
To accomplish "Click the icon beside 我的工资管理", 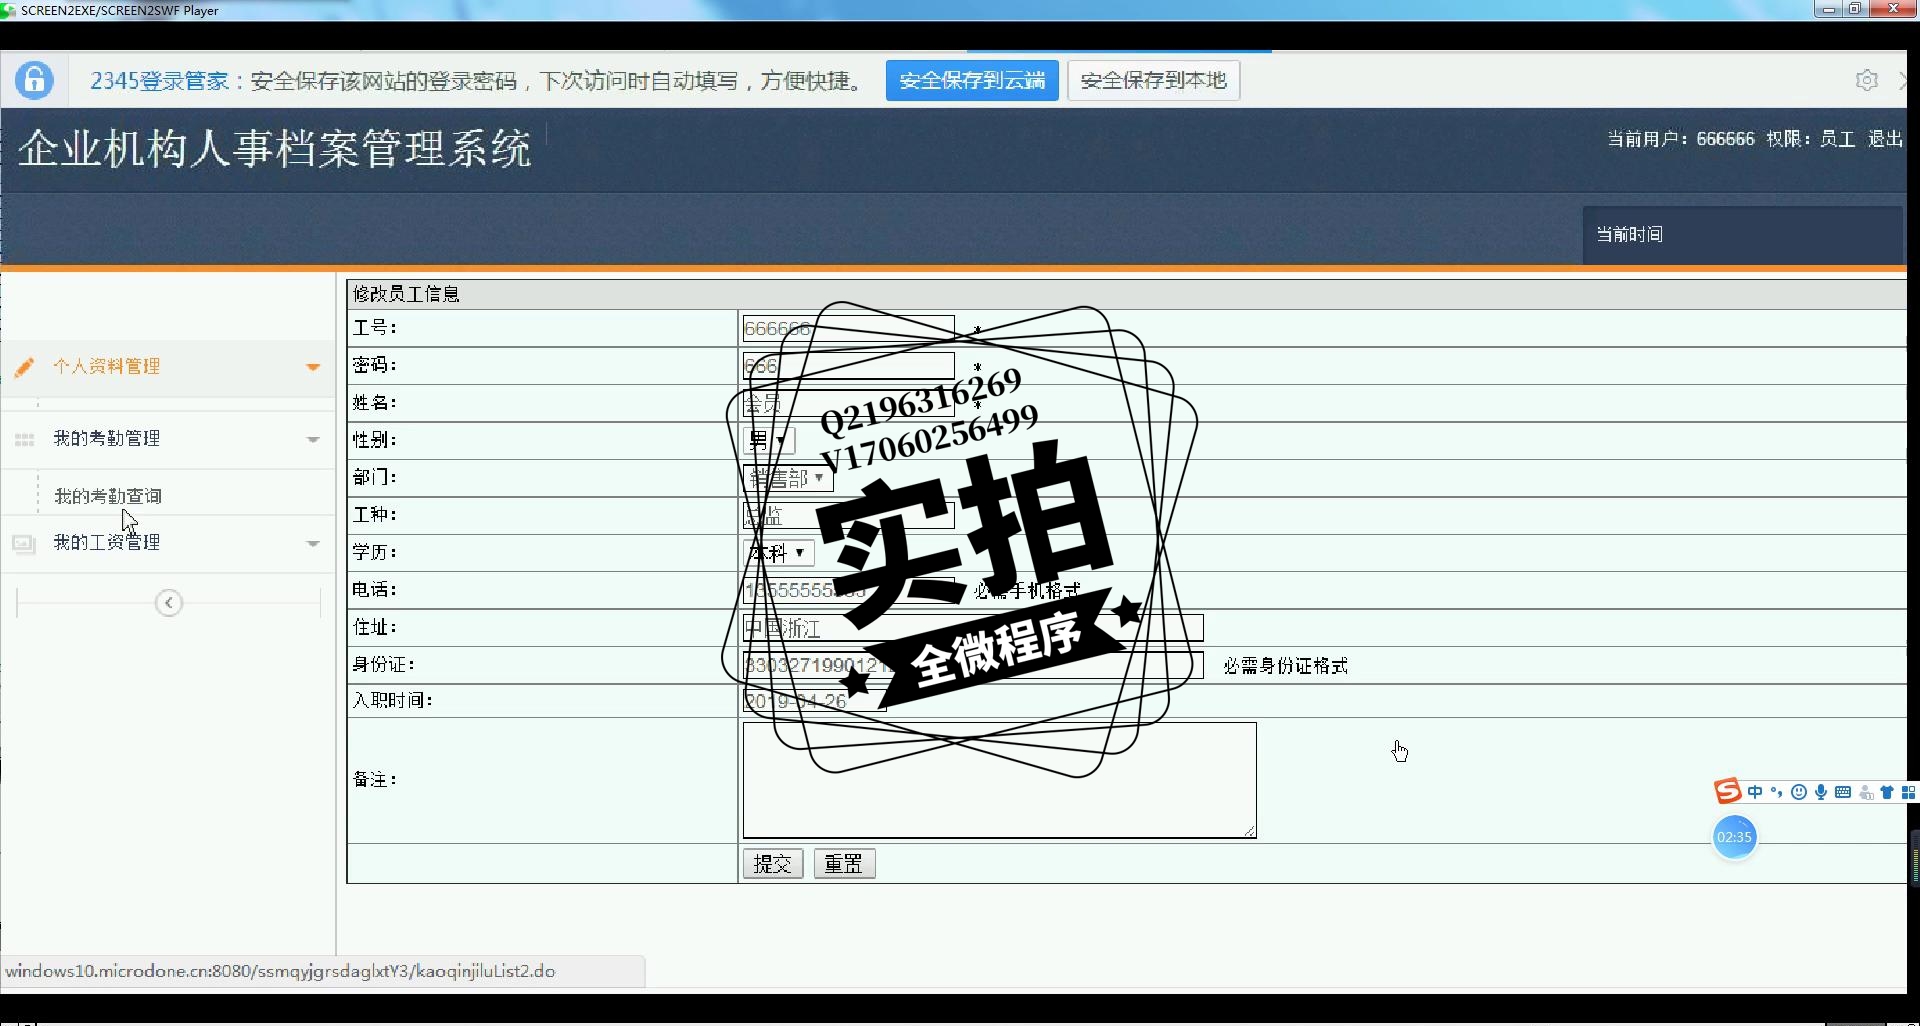I will tap(24, 543).
